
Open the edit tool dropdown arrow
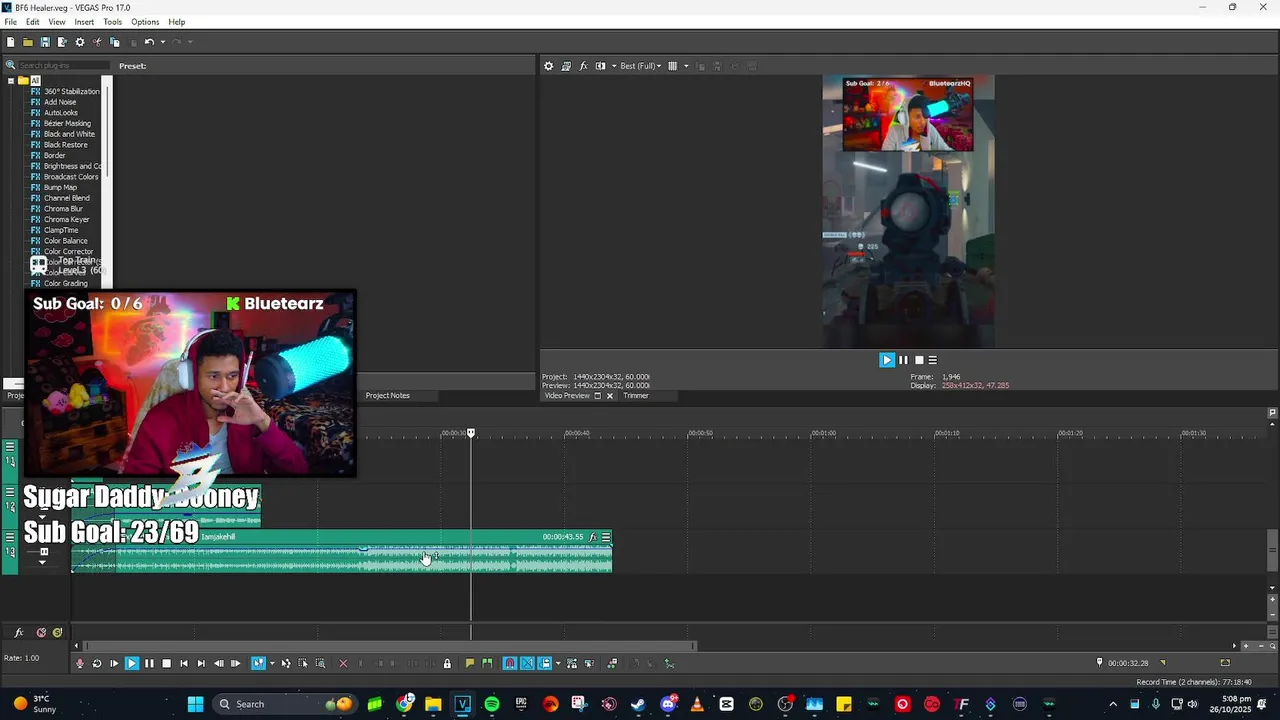(x=272, y=663)
